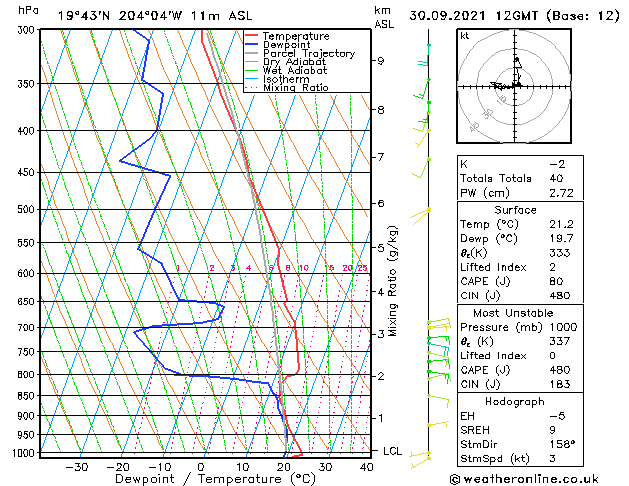This screenshot has height=486, width=629.
Task: Click the 'Dry Adiabat' legend entry
Action: [294, 62]
